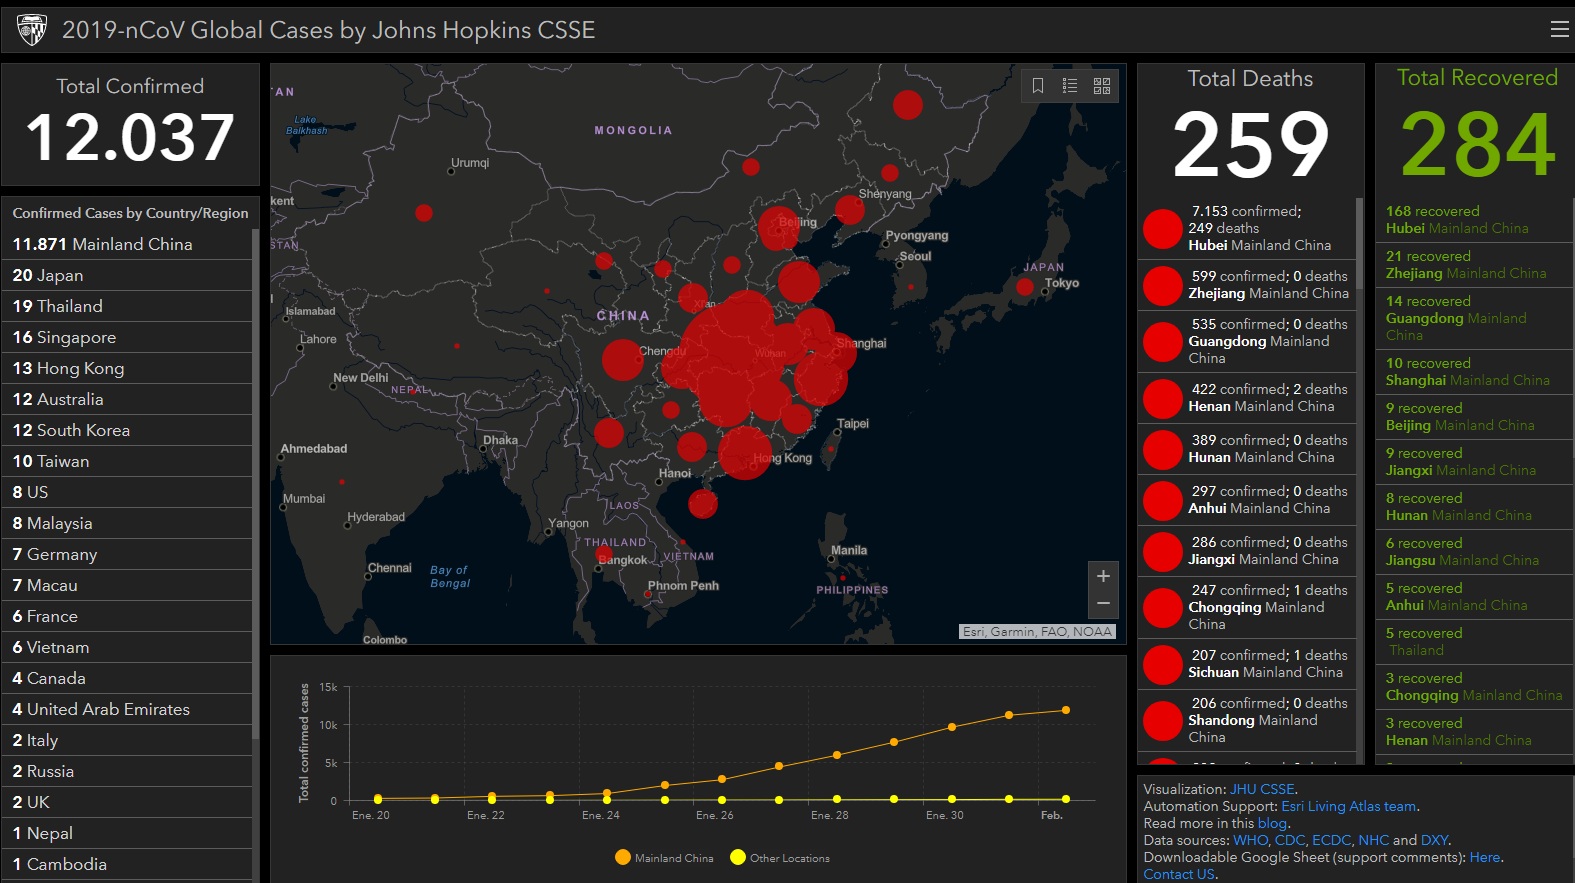Click the Shandong red circle icon in deaths list

point(1163,721)
